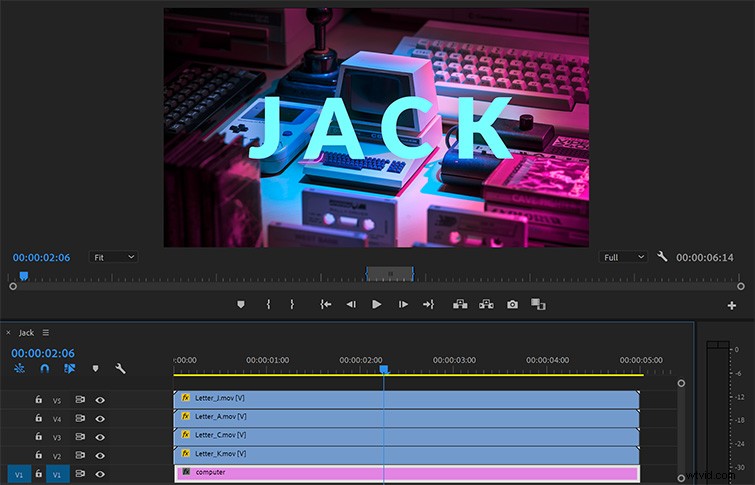Target track V4 label
Image resolution: width=755 pixels, height=485 pixels.
pos(57,419)
